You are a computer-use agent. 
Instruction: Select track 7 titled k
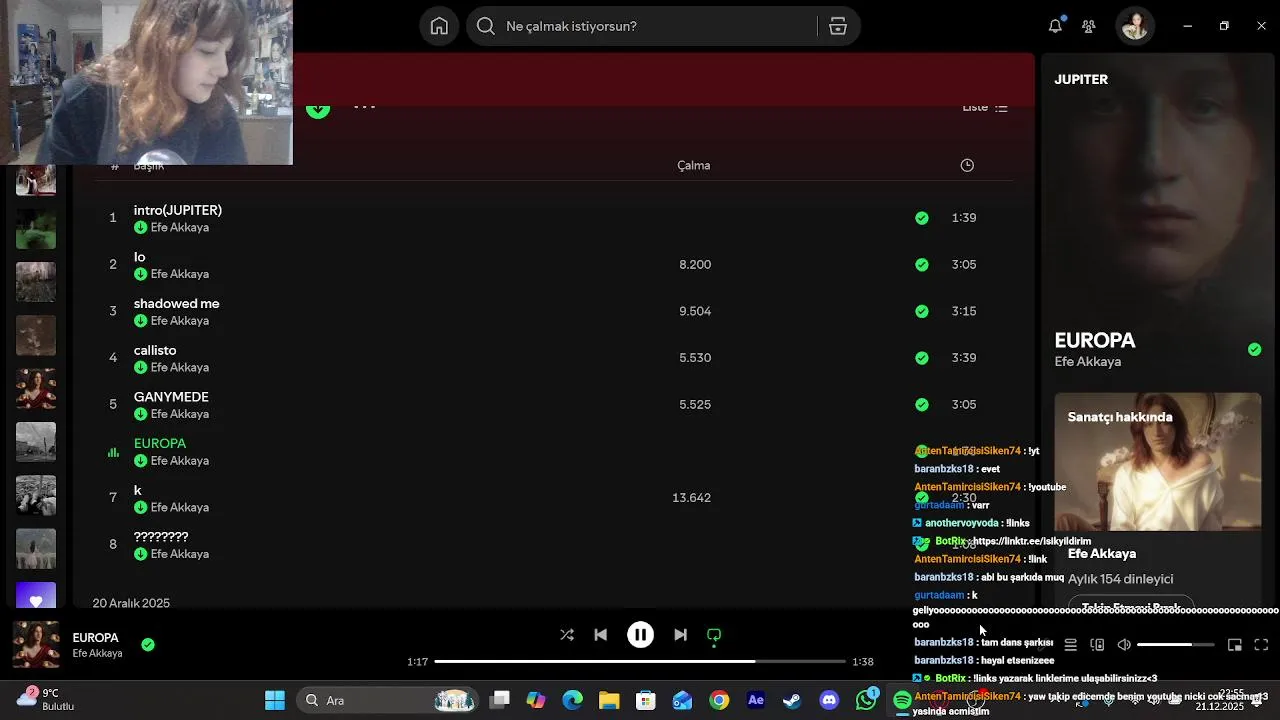[x=138, y=490]
